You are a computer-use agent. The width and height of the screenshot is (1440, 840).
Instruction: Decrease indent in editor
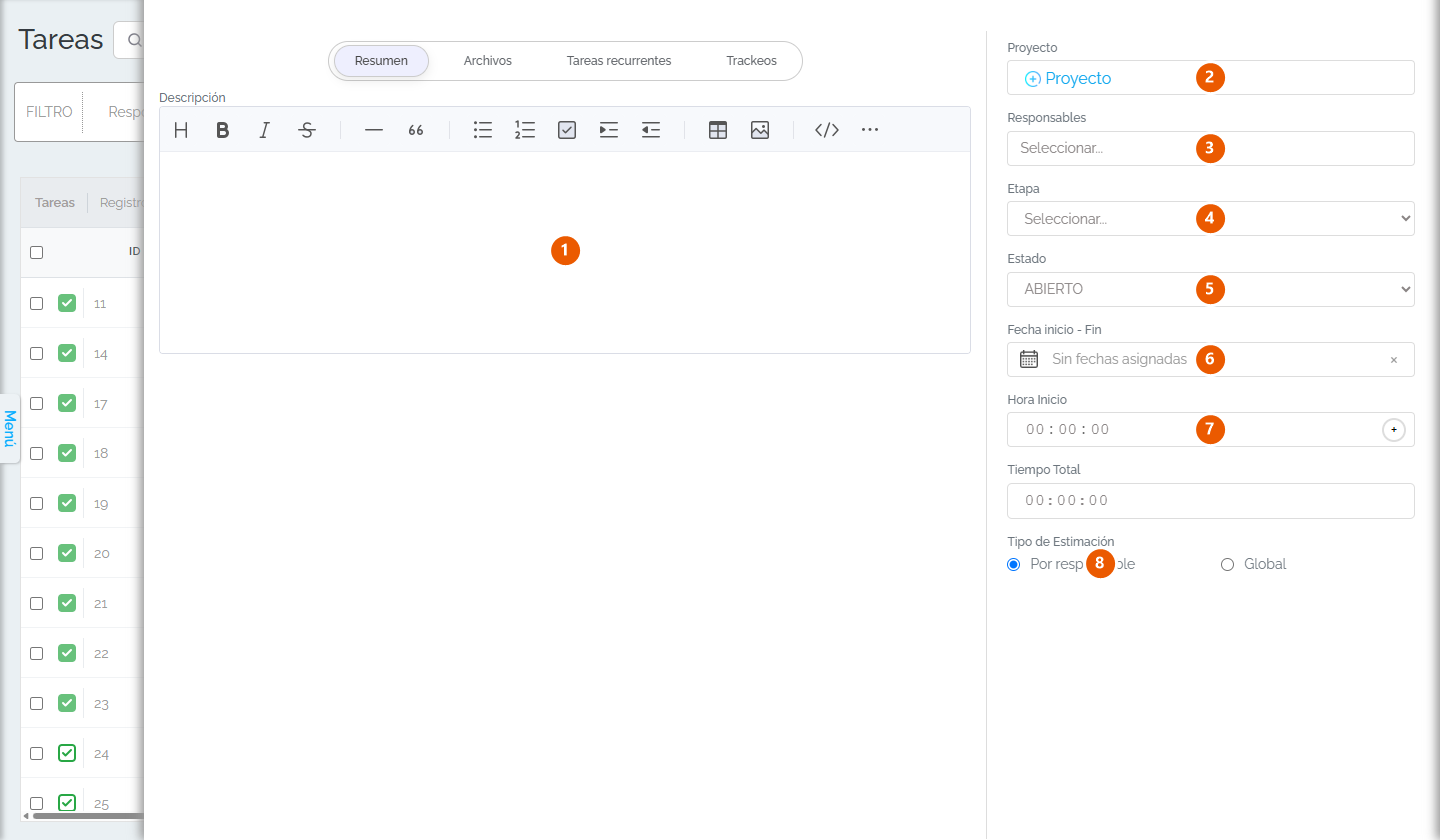point(651,130)
